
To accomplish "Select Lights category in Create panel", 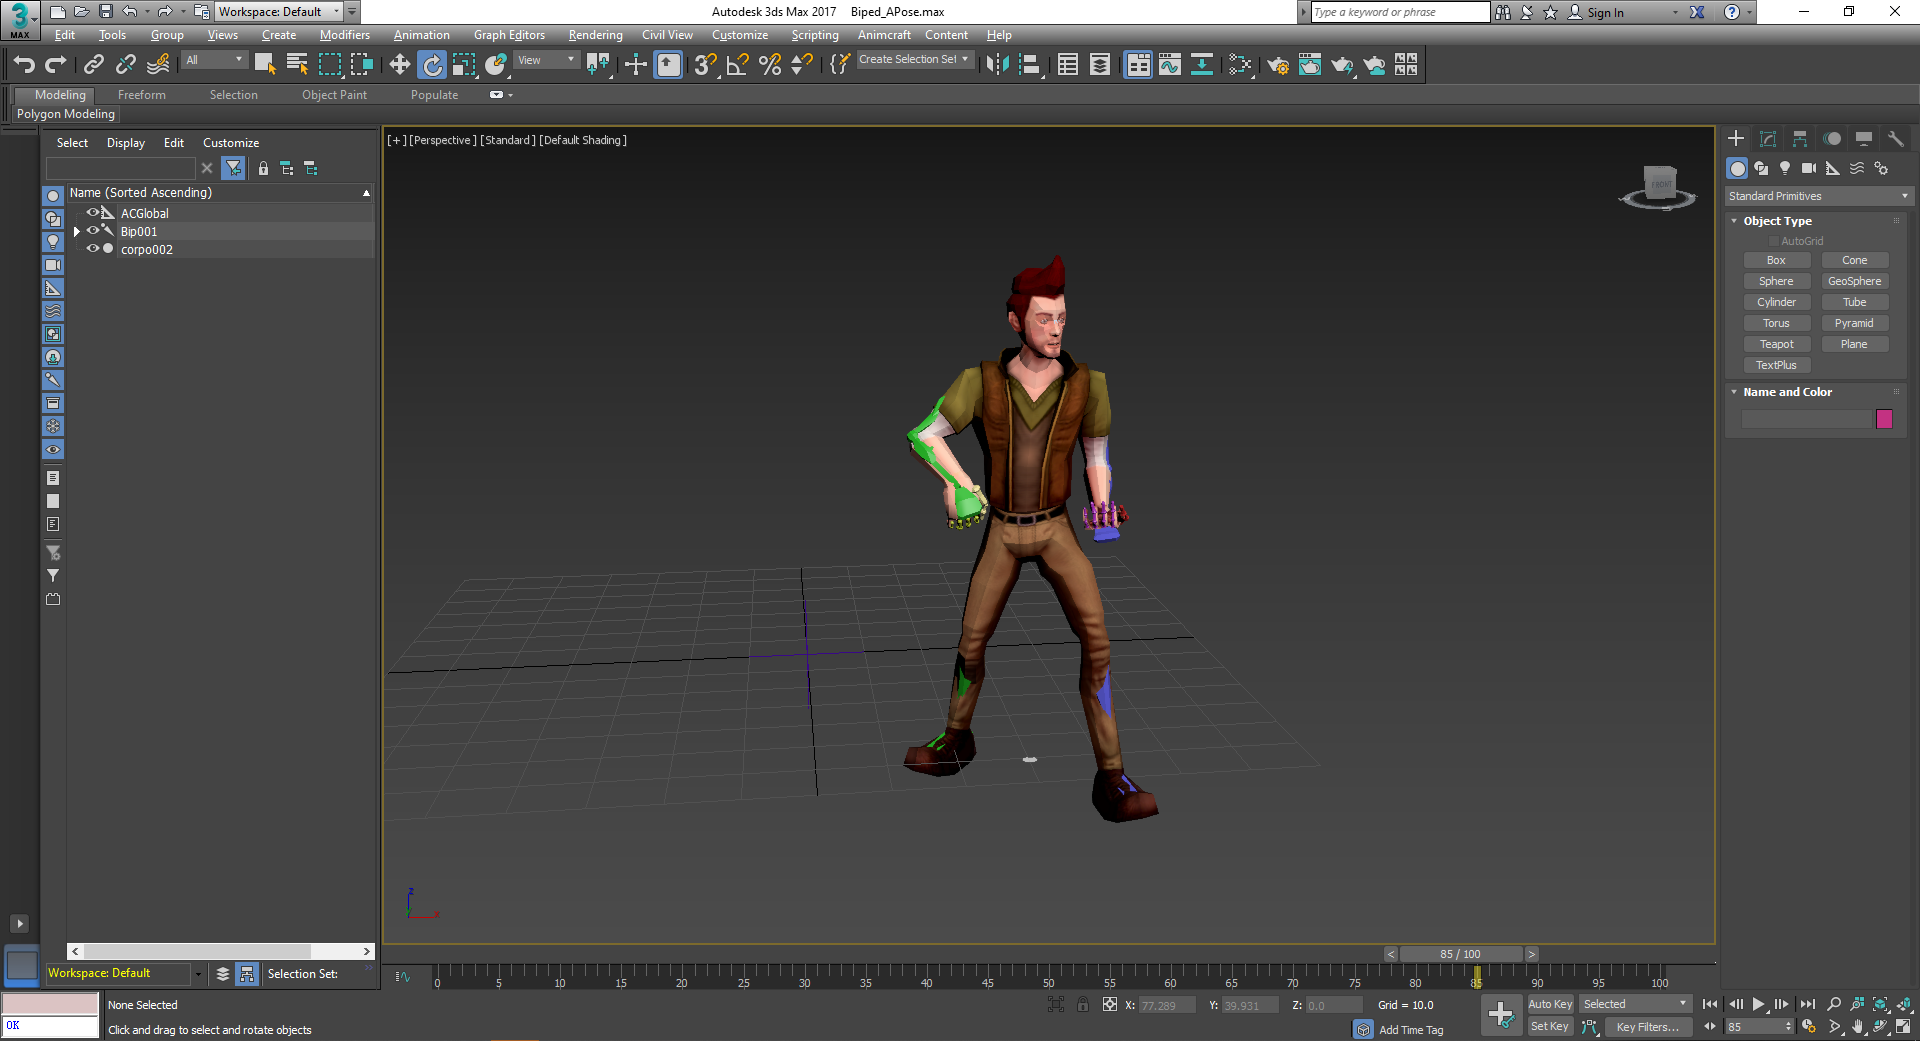I will coord(1785,168).
